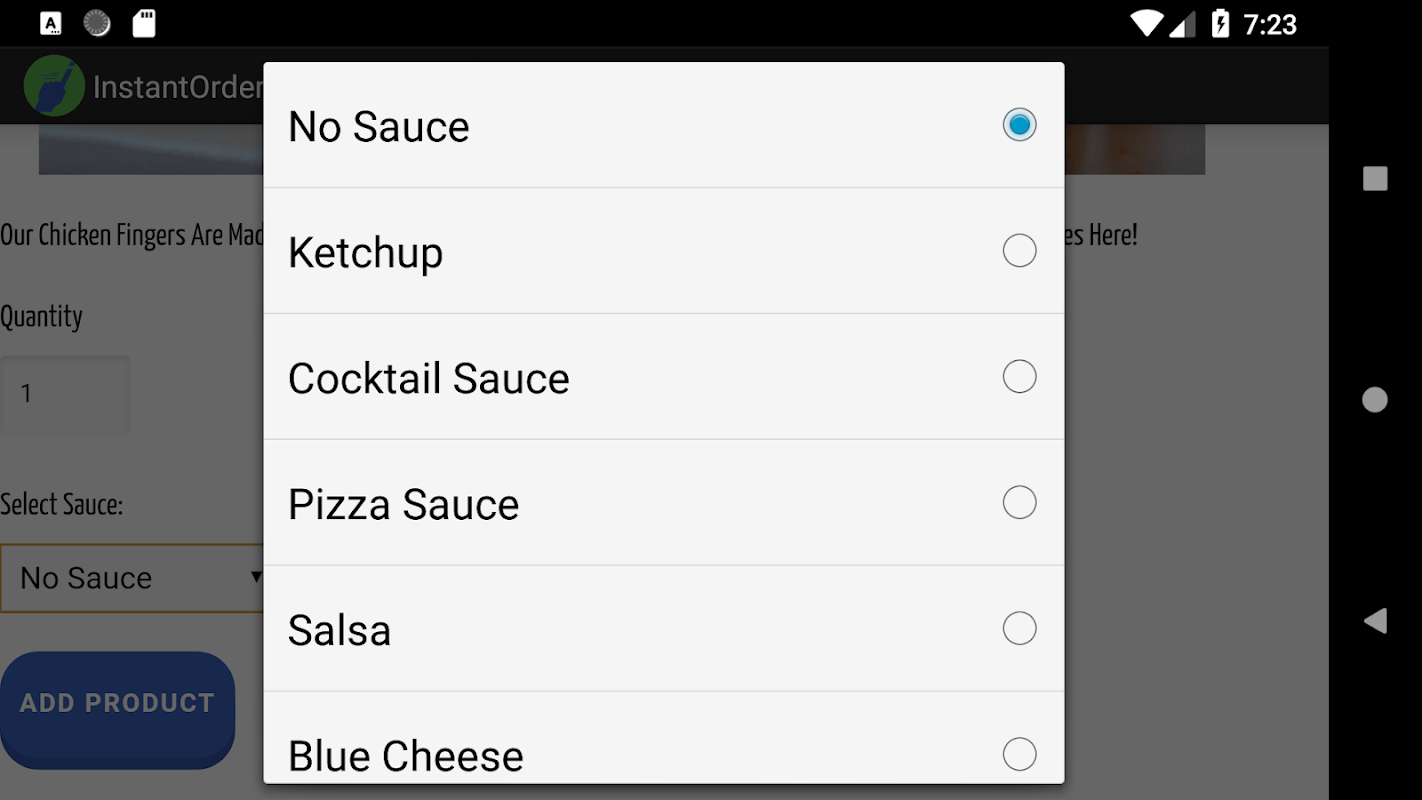Tap the keyboard 'A' notification icon
1422x800 pixels.
pyautogui.click(x=51, y=23)
